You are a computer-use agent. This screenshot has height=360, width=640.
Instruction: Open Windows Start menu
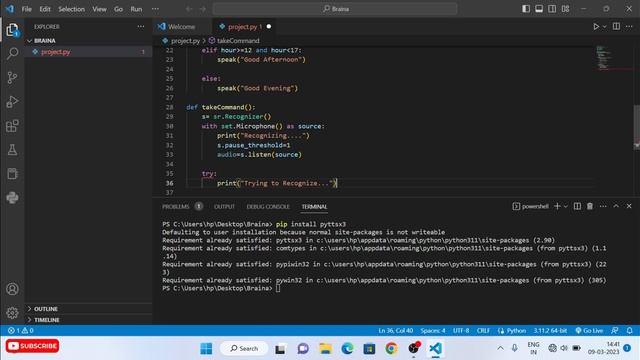206,349
